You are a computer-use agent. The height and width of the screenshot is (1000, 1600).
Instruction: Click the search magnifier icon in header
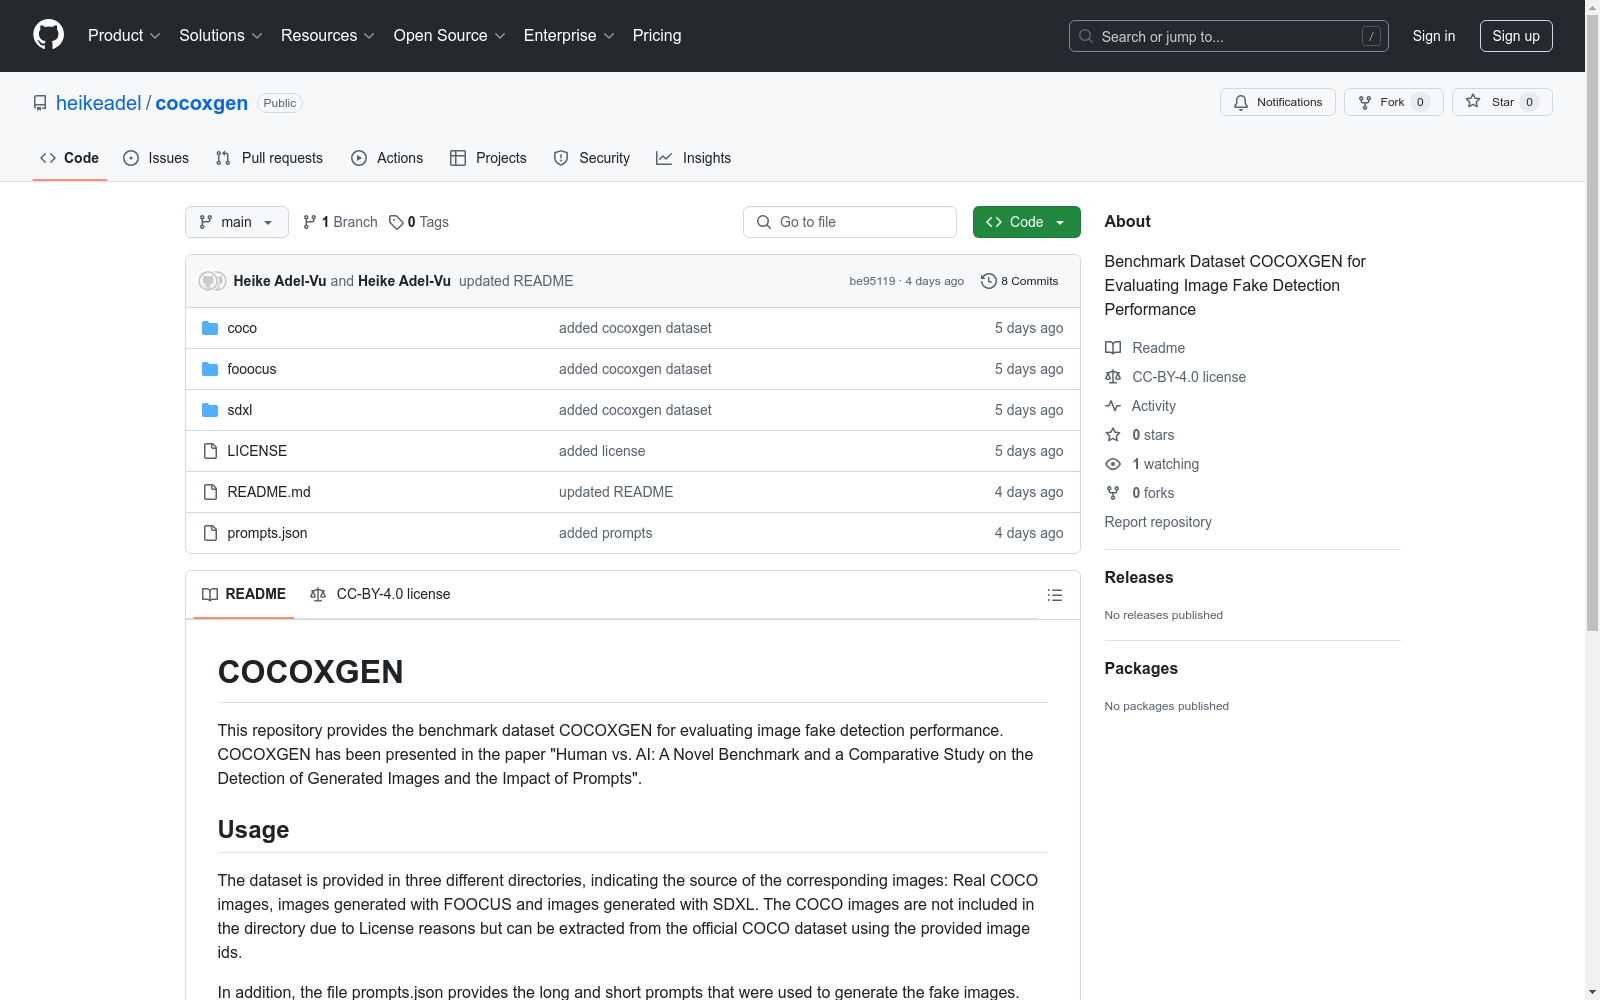pos(1086,36)
